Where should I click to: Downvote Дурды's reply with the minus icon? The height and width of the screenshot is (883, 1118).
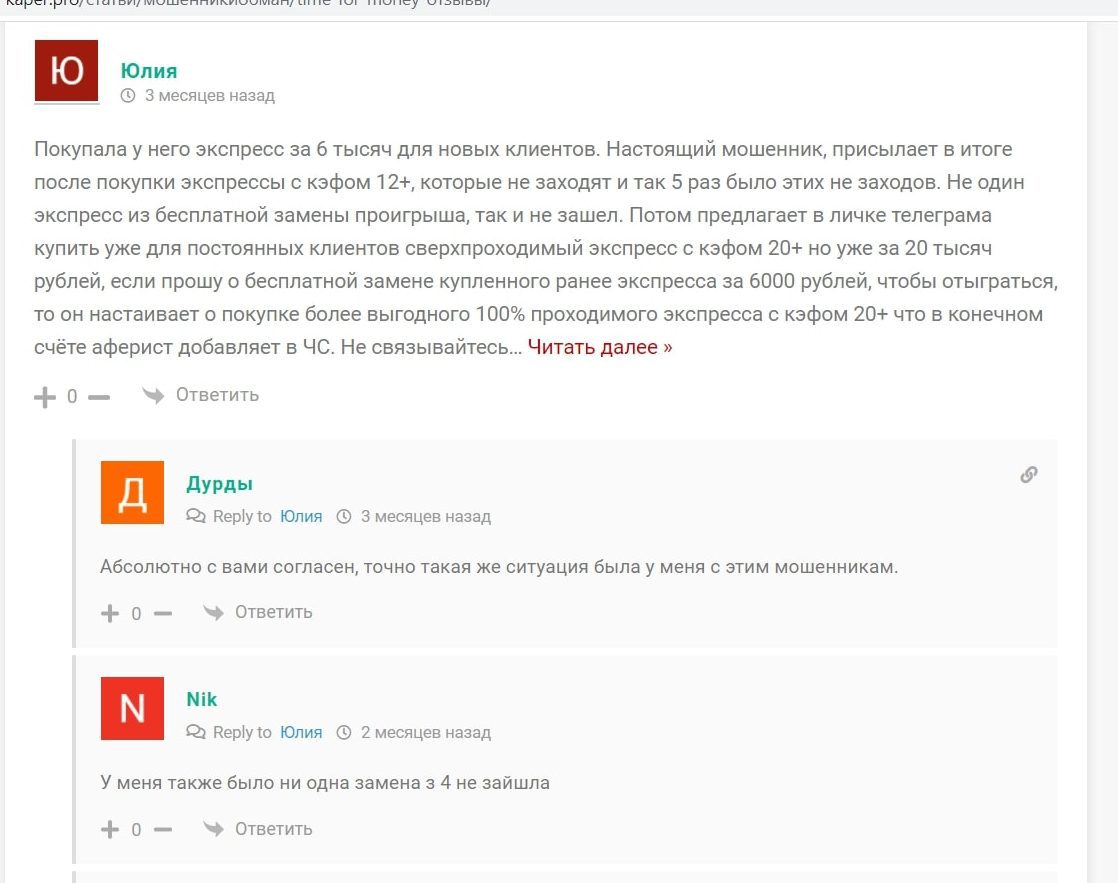pyautogui.click(x=163, y=613)
